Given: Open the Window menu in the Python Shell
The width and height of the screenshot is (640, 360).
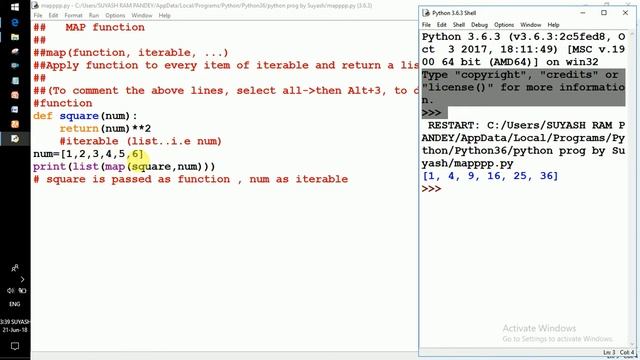Looking at the screenshot, I should pyautogui.click(x=531, y=24).
